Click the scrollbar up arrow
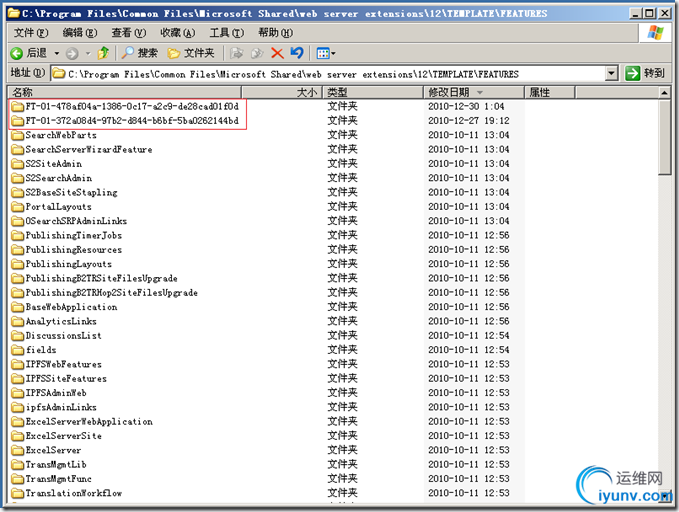 pos(665,92)
